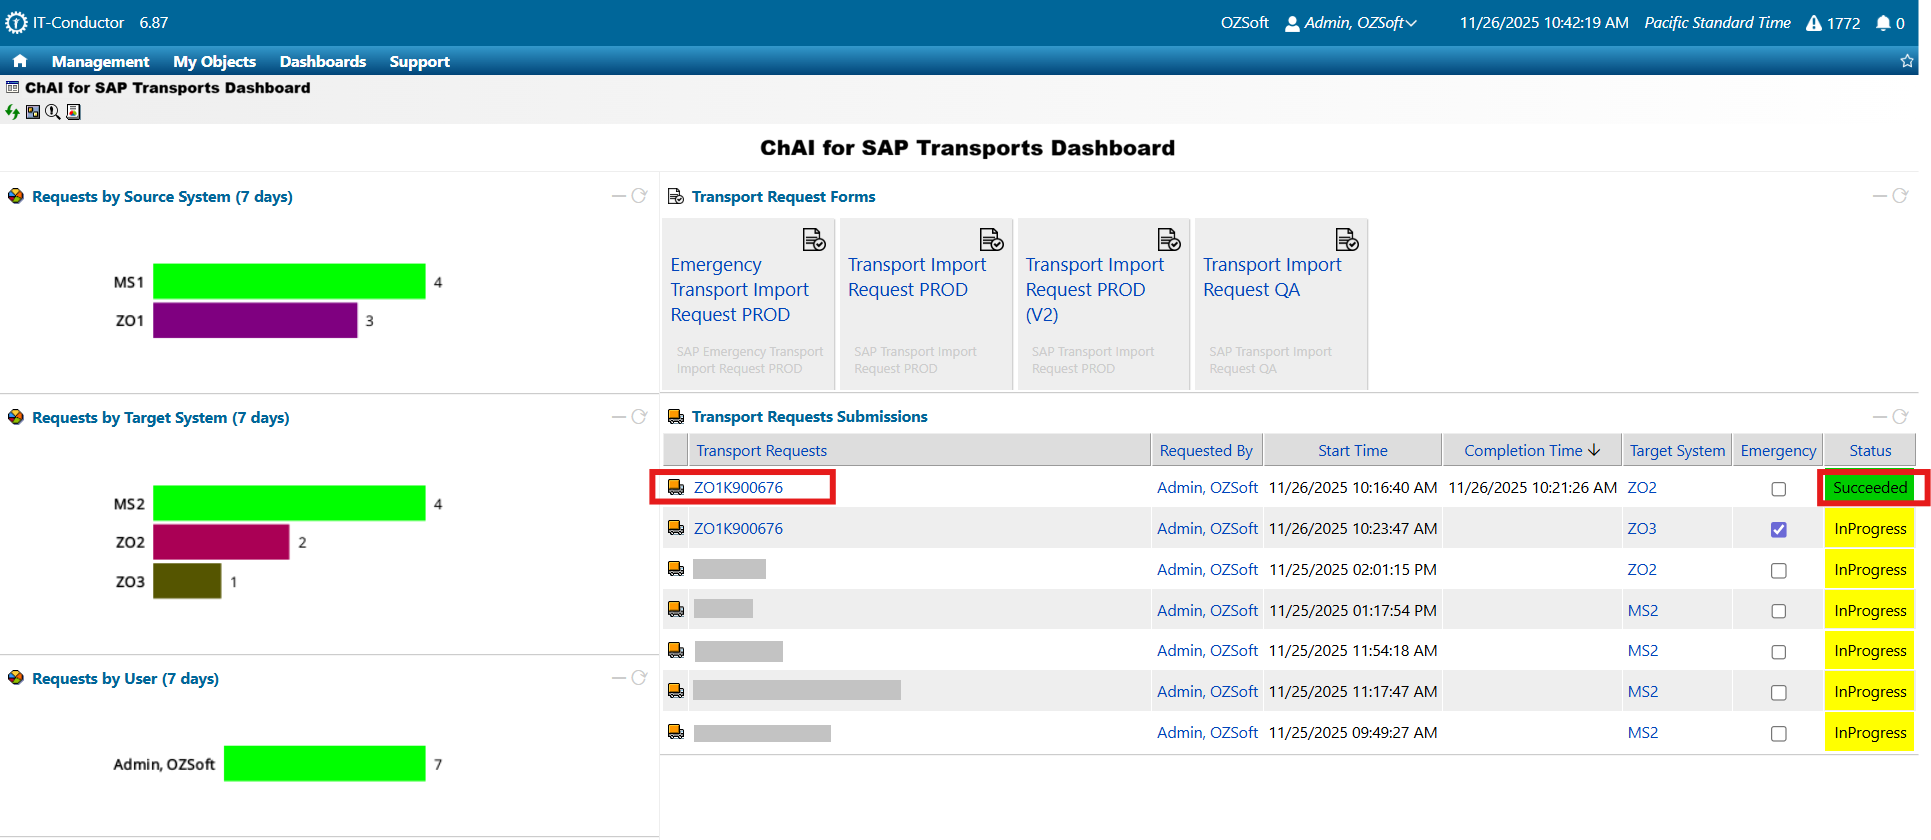The width and height of the screenshot is (1931, 840).
Task: Click the home icon in the menu bar
Action: [x=20, y=61]
